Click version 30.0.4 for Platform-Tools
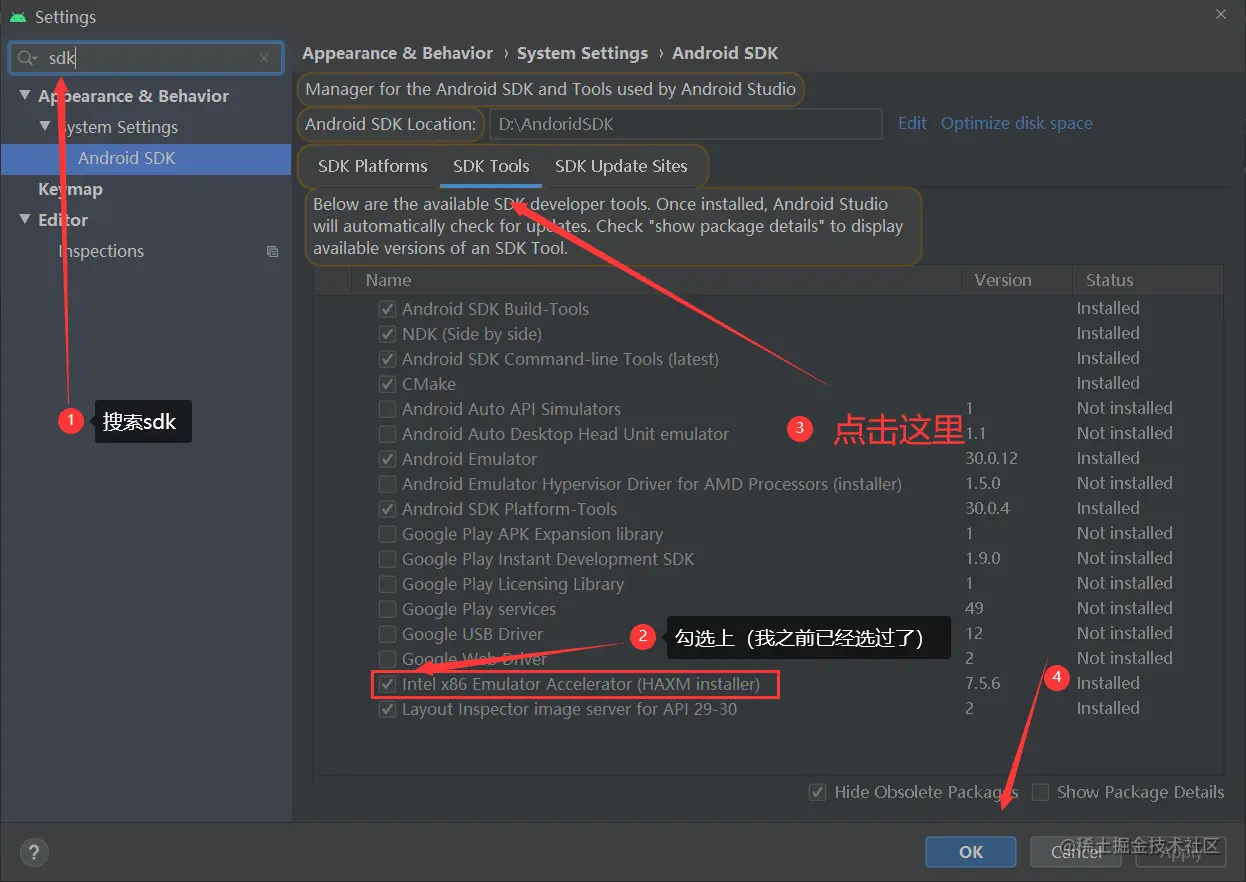1246x882 pixels. pyautogui.click(x=988, y=508)
